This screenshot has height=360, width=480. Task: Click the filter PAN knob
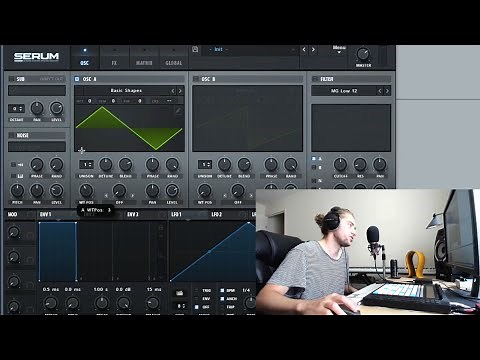pos(380,164)
